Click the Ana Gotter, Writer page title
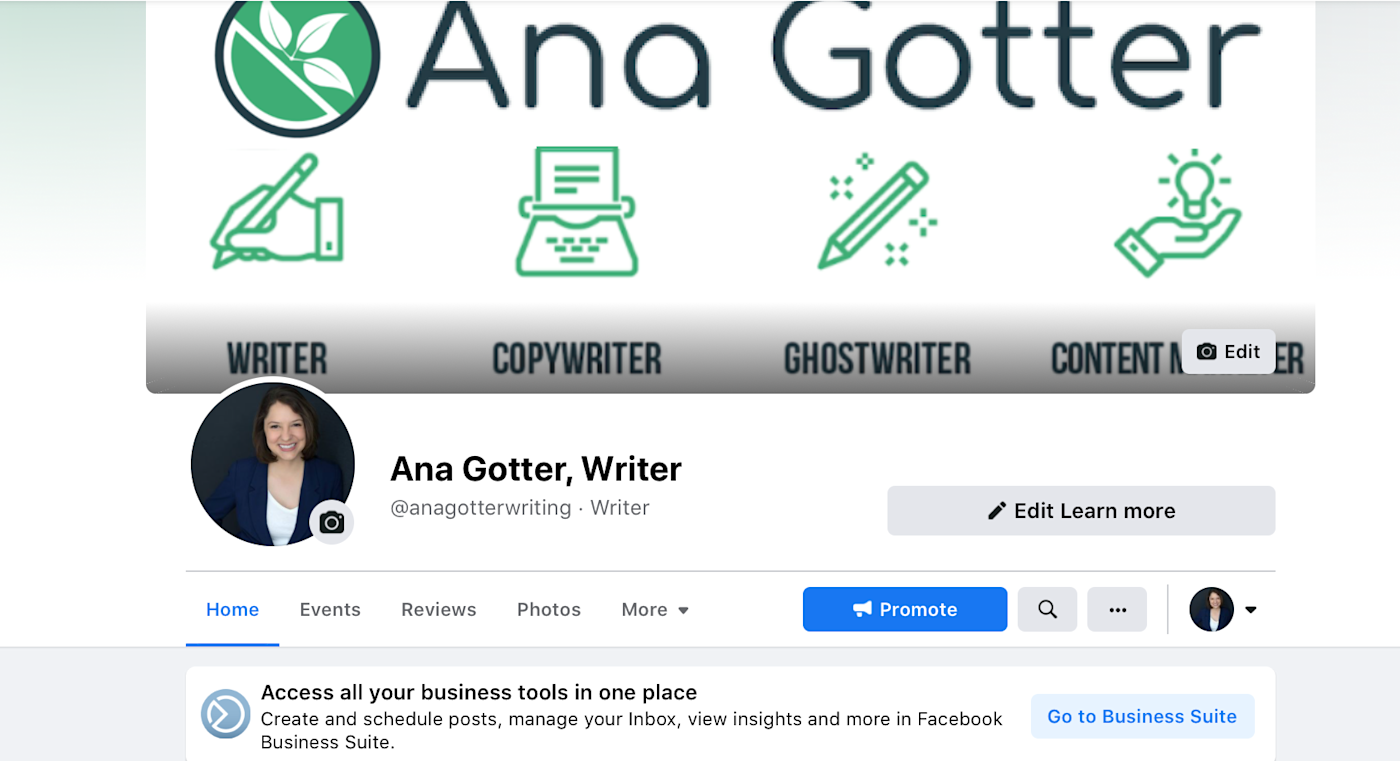1400x761 pixels. 536,468
